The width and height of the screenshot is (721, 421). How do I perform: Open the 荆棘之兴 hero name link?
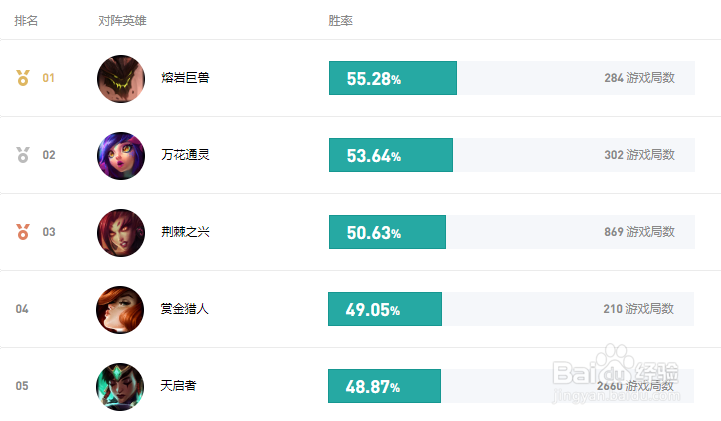click(185, 232)
